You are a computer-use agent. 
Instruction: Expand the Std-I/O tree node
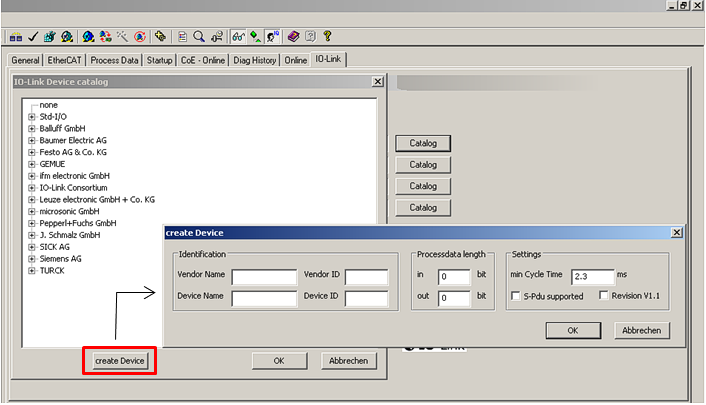coord(32,117)
